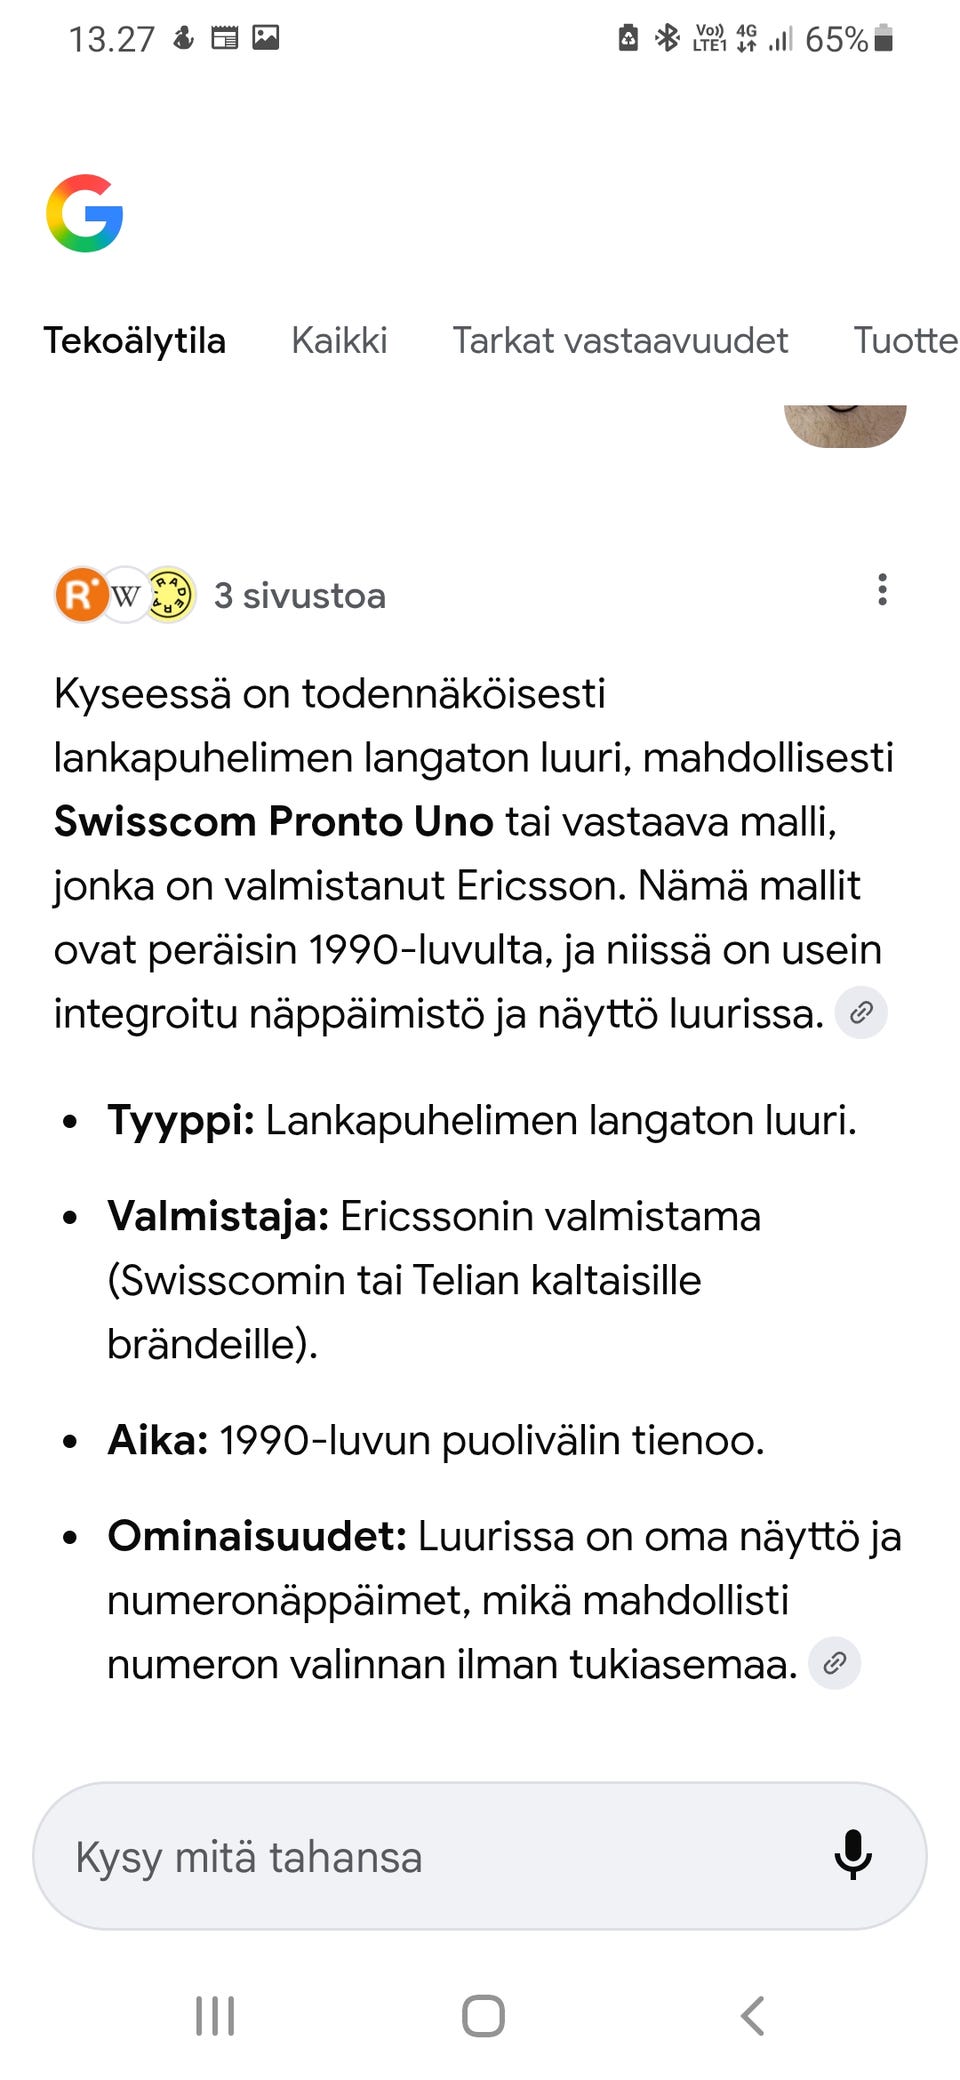Open the citation link after Ominaisuudet bullet
Screen dimensions: 960x2080
coord(833,1663)
